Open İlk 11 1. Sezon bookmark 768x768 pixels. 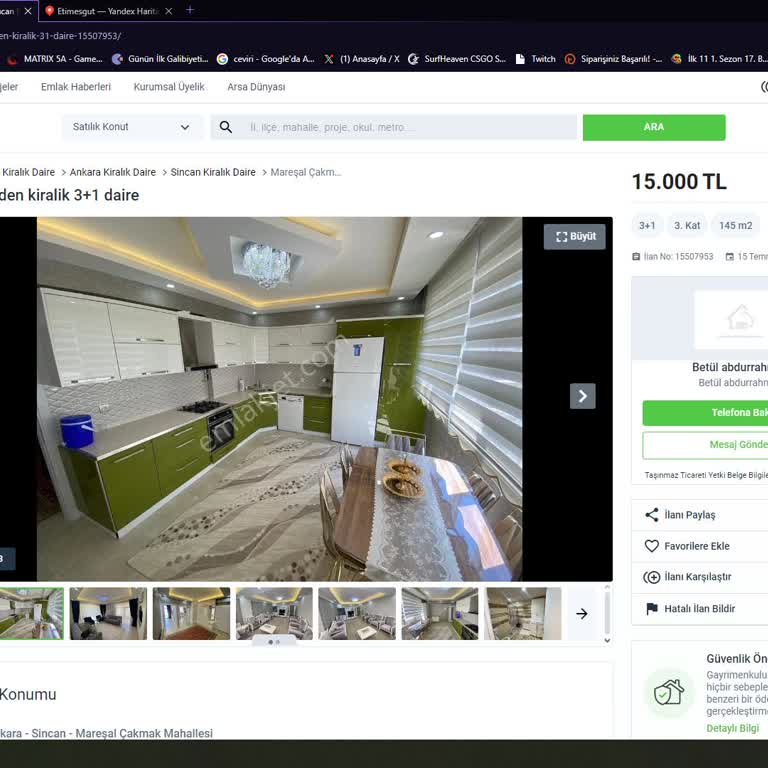719,59
